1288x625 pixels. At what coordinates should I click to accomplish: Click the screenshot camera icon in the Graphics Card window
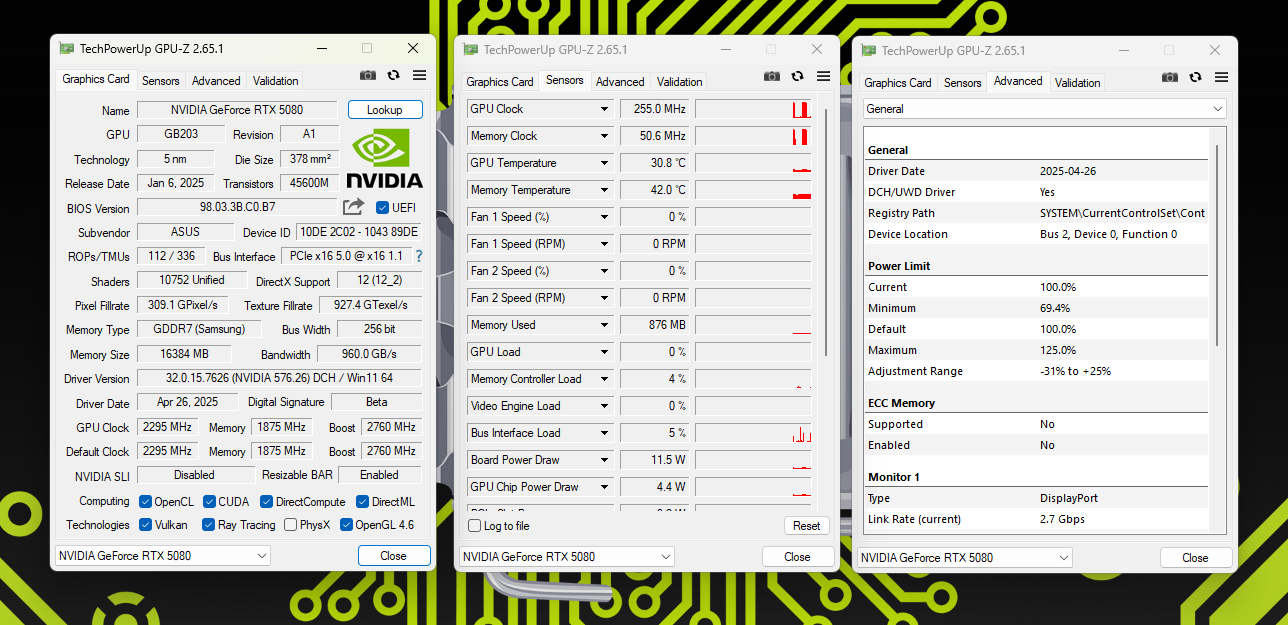[x=368, y=75]
